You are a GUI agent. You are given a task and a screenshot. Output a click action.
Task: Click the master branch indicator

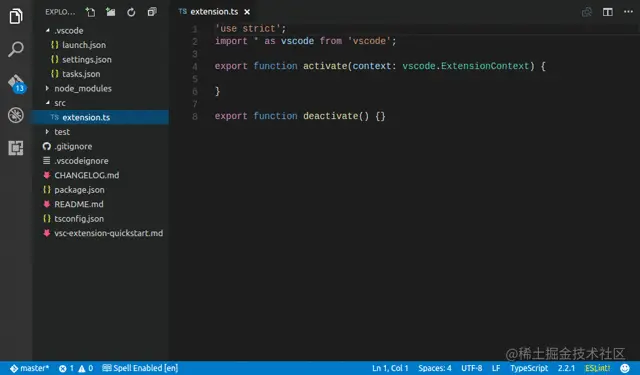pos(29,368)
